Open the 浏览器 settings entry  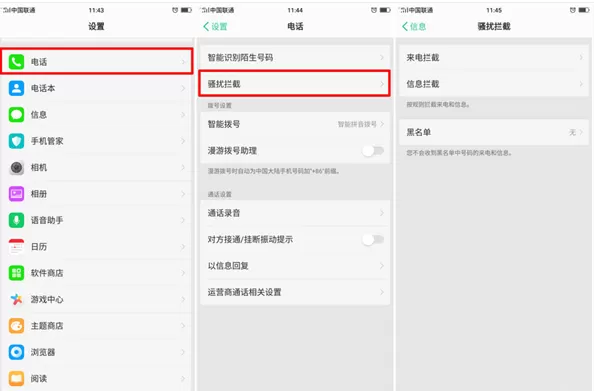97,352
